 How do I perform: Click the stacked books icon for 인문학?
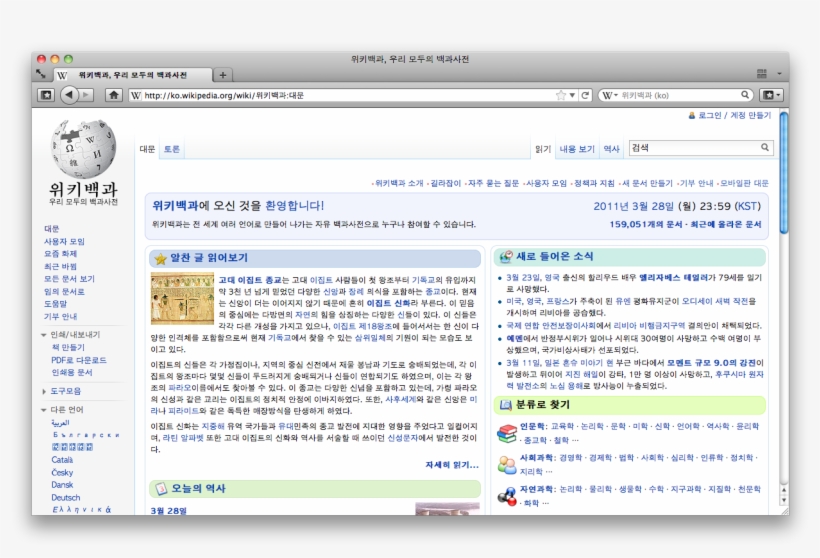pos(507,434)
